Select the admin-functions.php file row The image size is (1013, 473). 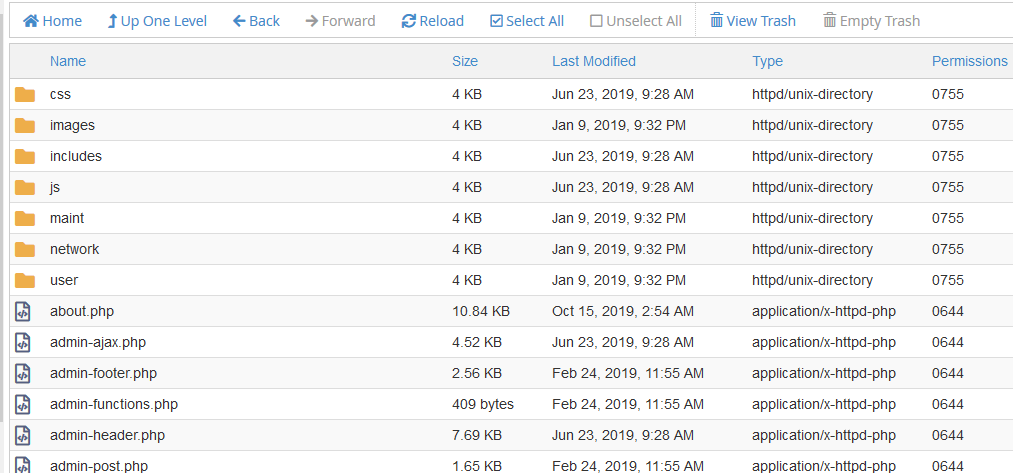pyautogui.click(x=511, y=405)
